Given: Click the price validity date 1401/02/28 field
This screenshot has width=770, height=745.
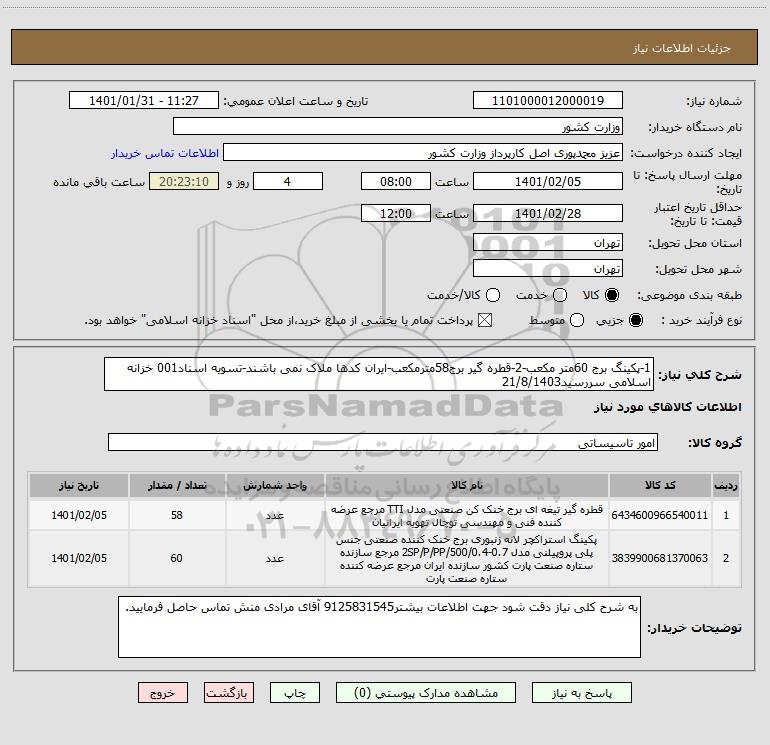Looking at the screenshot, I should [x=548, y=213].
